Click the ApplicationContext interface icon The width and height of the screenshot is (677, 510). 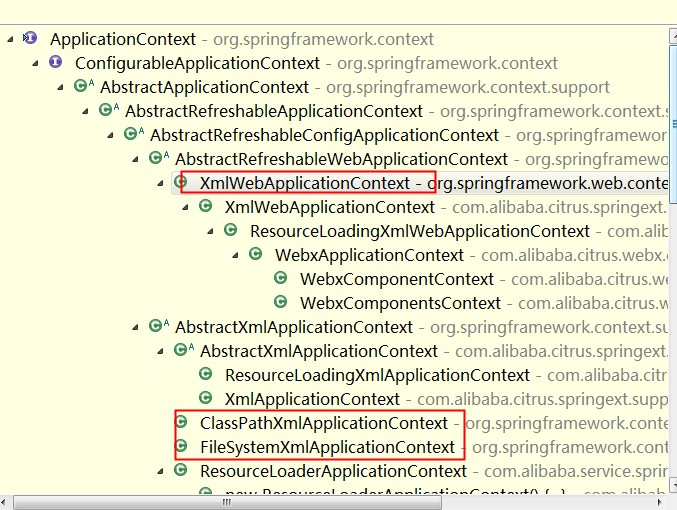tap(30, 38)
